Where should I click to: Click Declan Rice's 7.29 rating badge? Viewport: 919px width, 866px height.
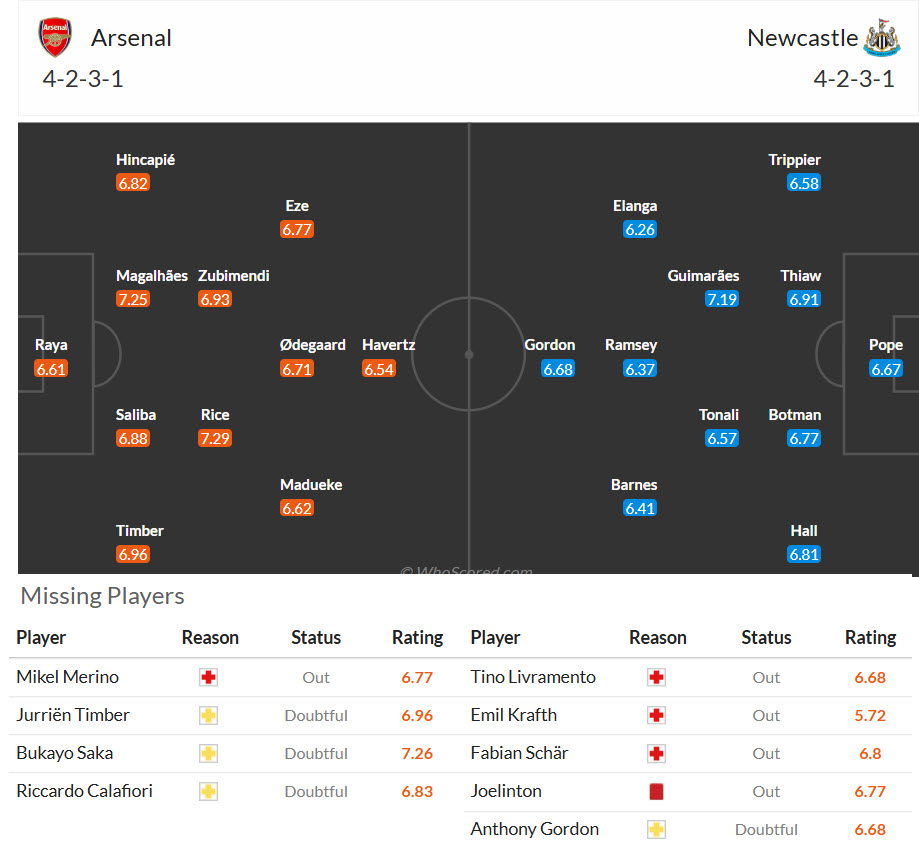(215, 438)
